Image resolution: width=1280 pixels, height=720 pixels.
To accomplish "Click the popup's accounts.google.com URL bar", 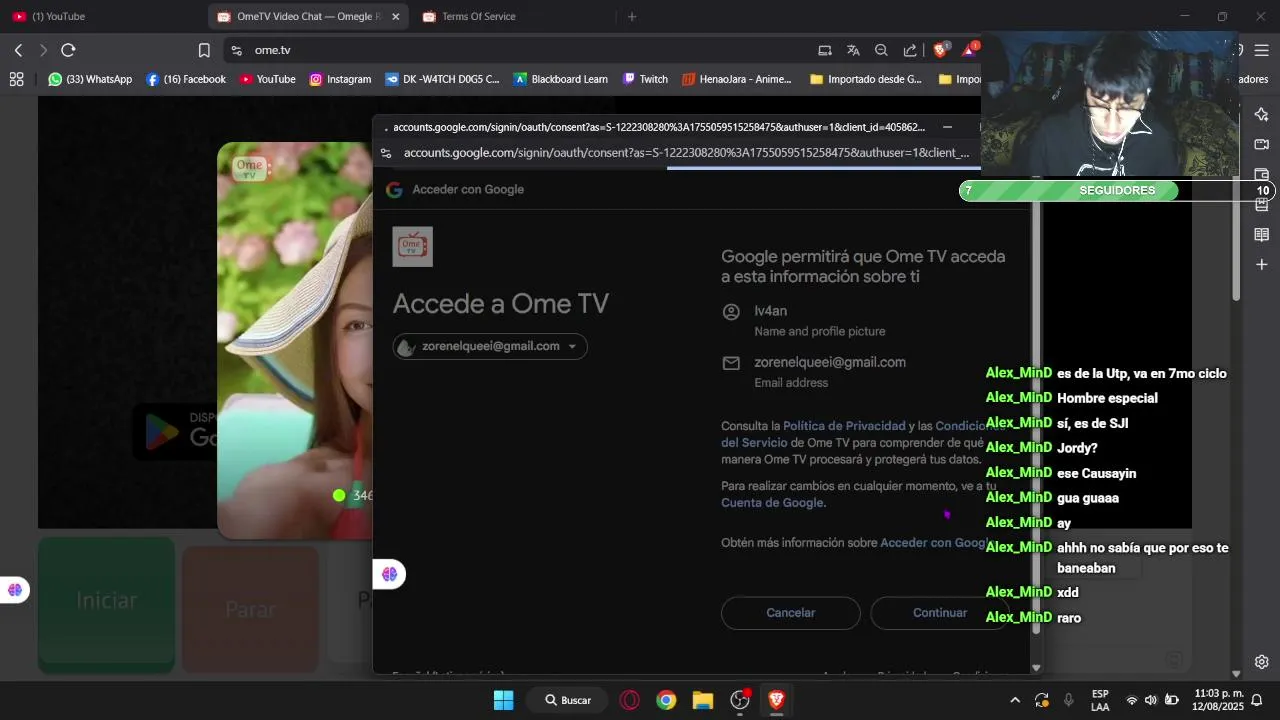I will click(686, 153).
